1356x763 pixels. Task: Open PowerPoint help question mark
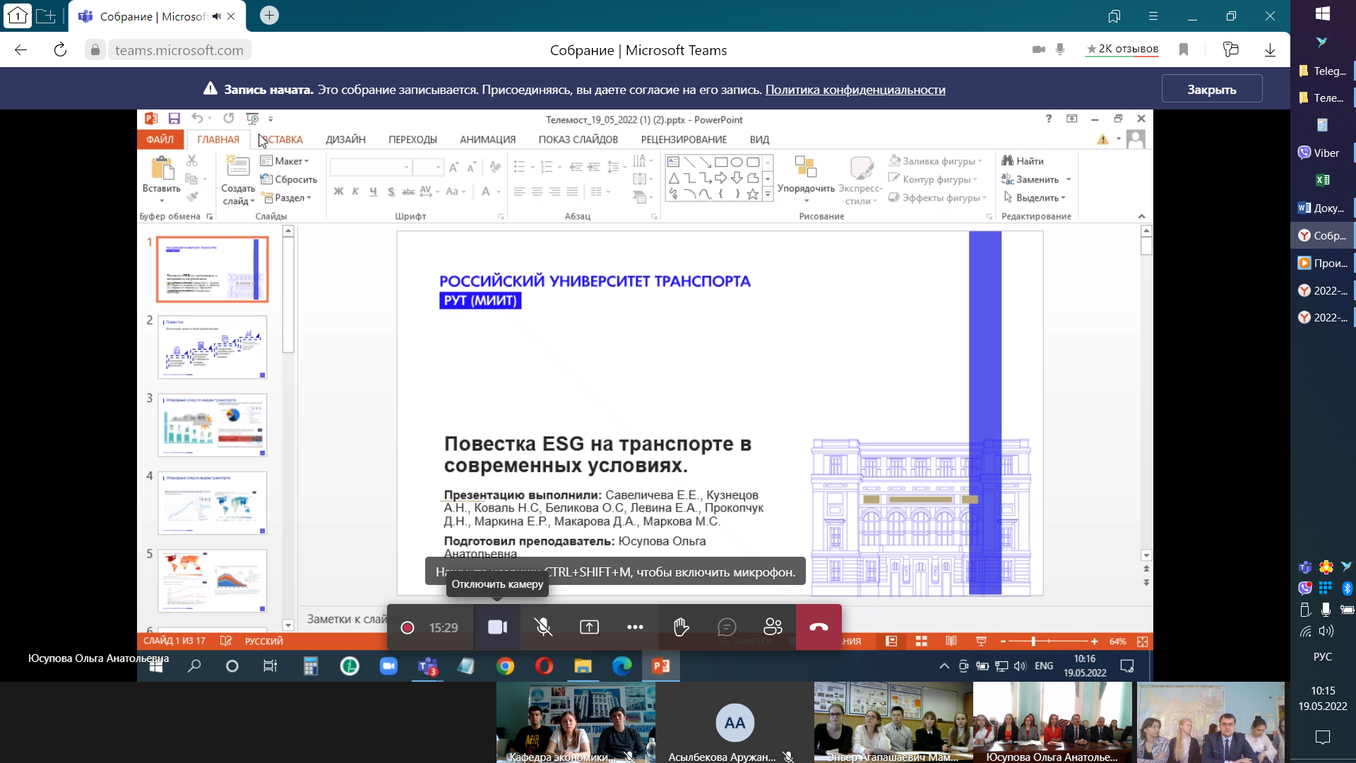(x=1048, y=118)
